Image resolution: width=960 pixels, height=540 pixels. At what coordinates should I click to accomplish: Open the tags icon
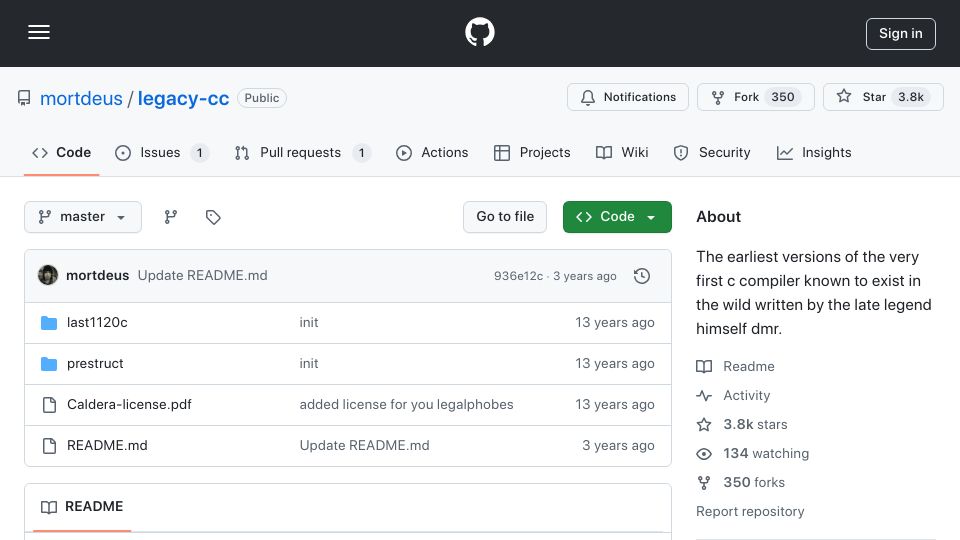coord(213,217)
